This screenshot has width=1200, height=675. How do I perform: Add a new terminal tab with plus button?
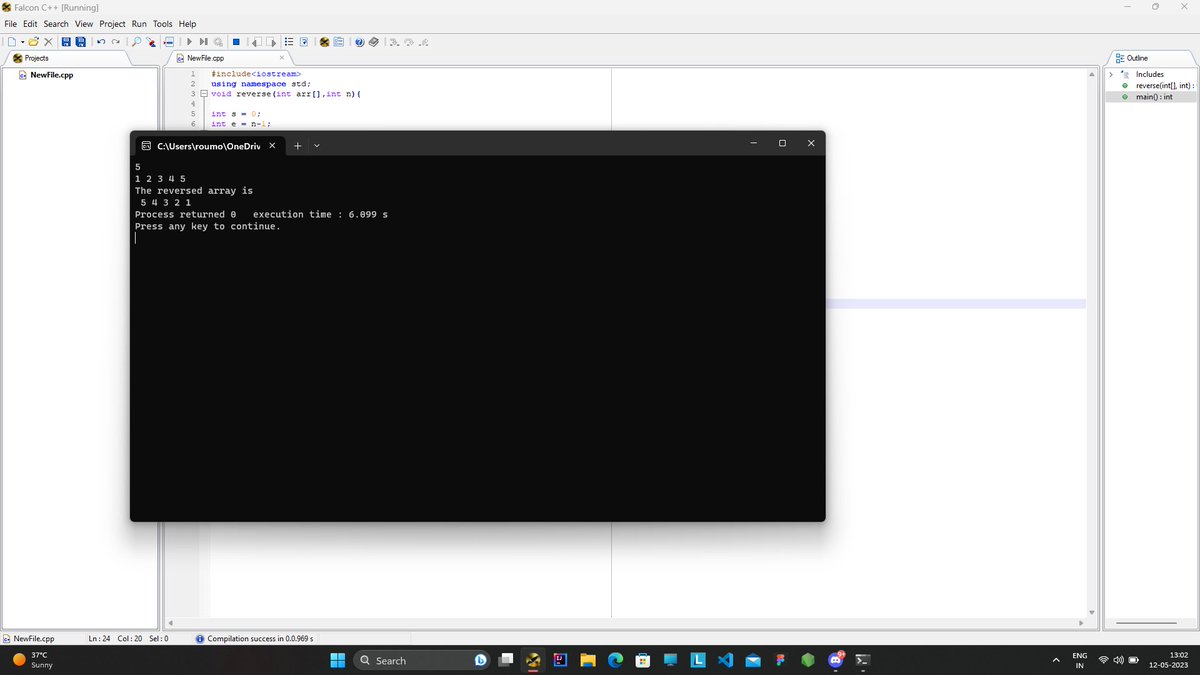point(298,146)
